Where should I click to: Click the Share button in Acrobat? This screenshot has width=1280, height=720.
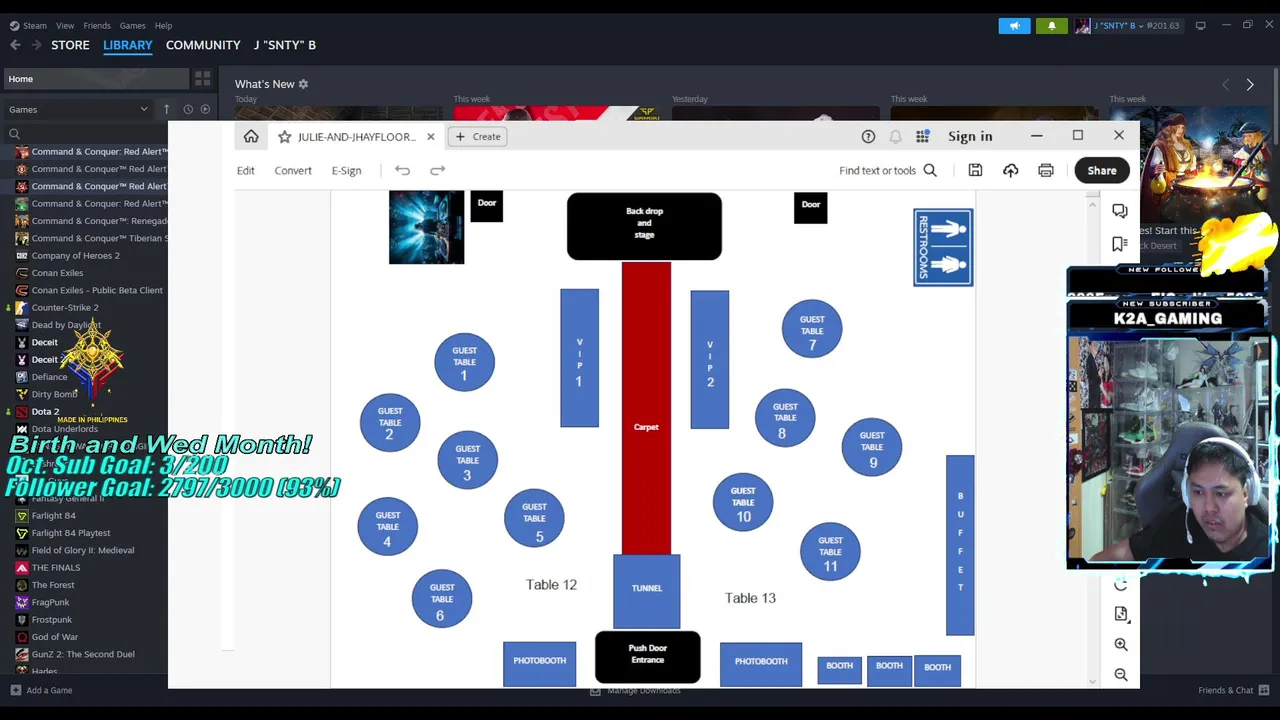tap(1102, 170)
